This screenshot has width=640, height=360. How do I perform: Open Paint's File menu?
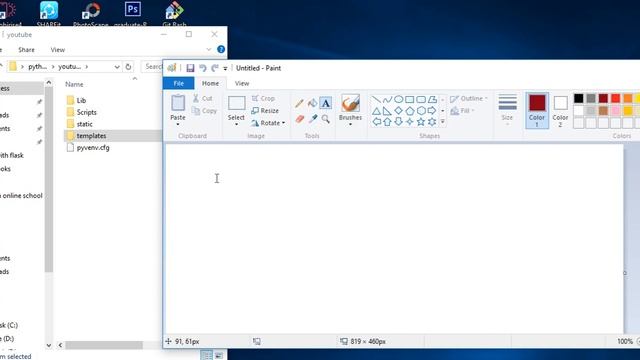(x=178, y=83)
